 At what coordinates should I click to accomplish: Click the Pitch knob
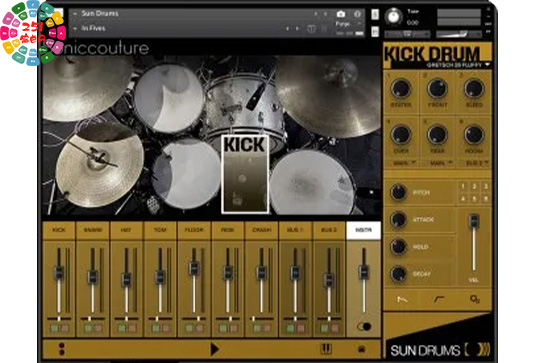pos(398,192)
